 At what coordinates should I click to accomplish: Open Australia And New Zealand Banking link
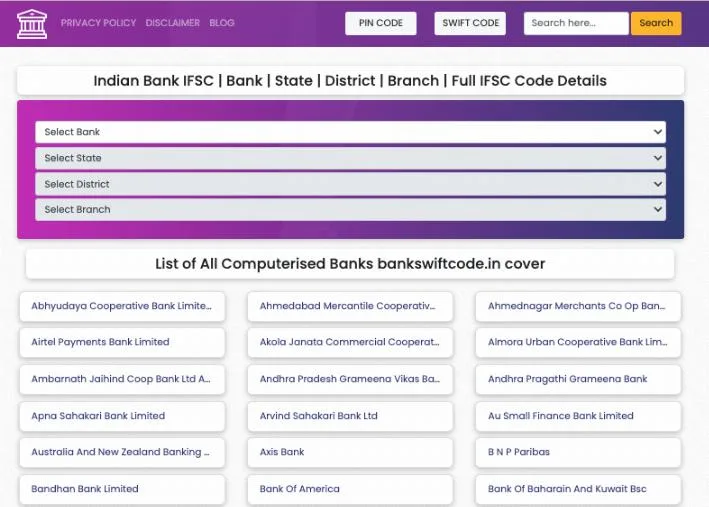(x=122, y=452)
